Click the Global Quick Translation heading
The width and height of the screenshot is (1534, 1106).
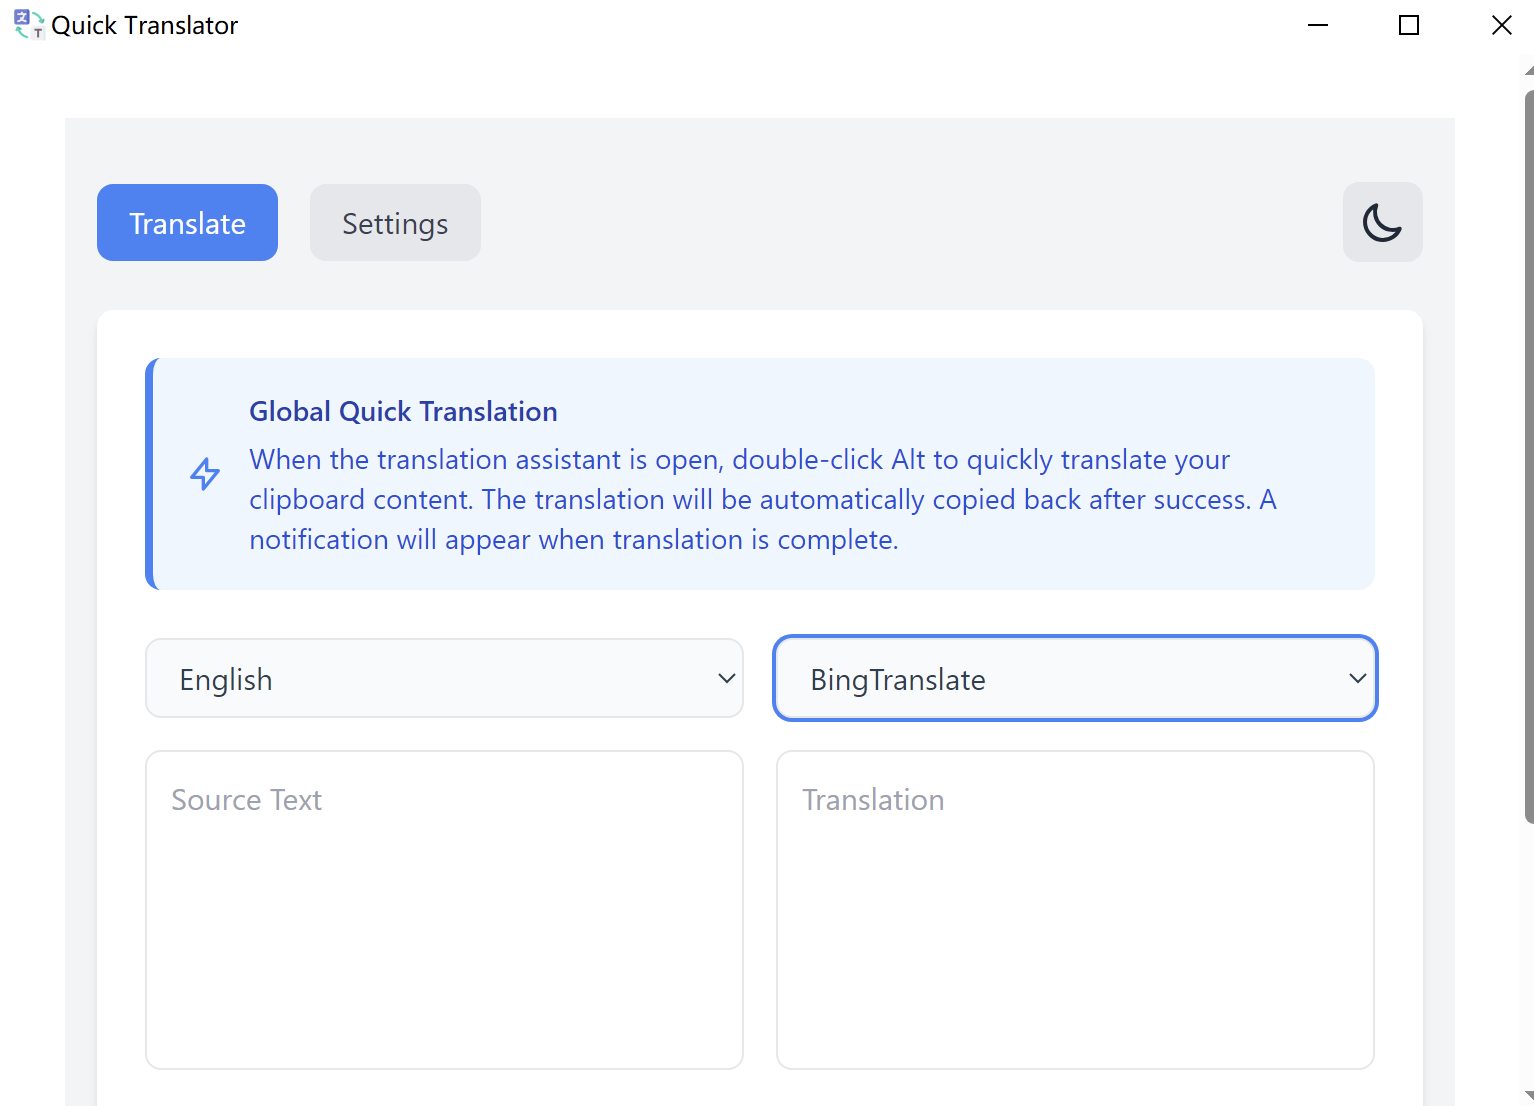[403, 412]
